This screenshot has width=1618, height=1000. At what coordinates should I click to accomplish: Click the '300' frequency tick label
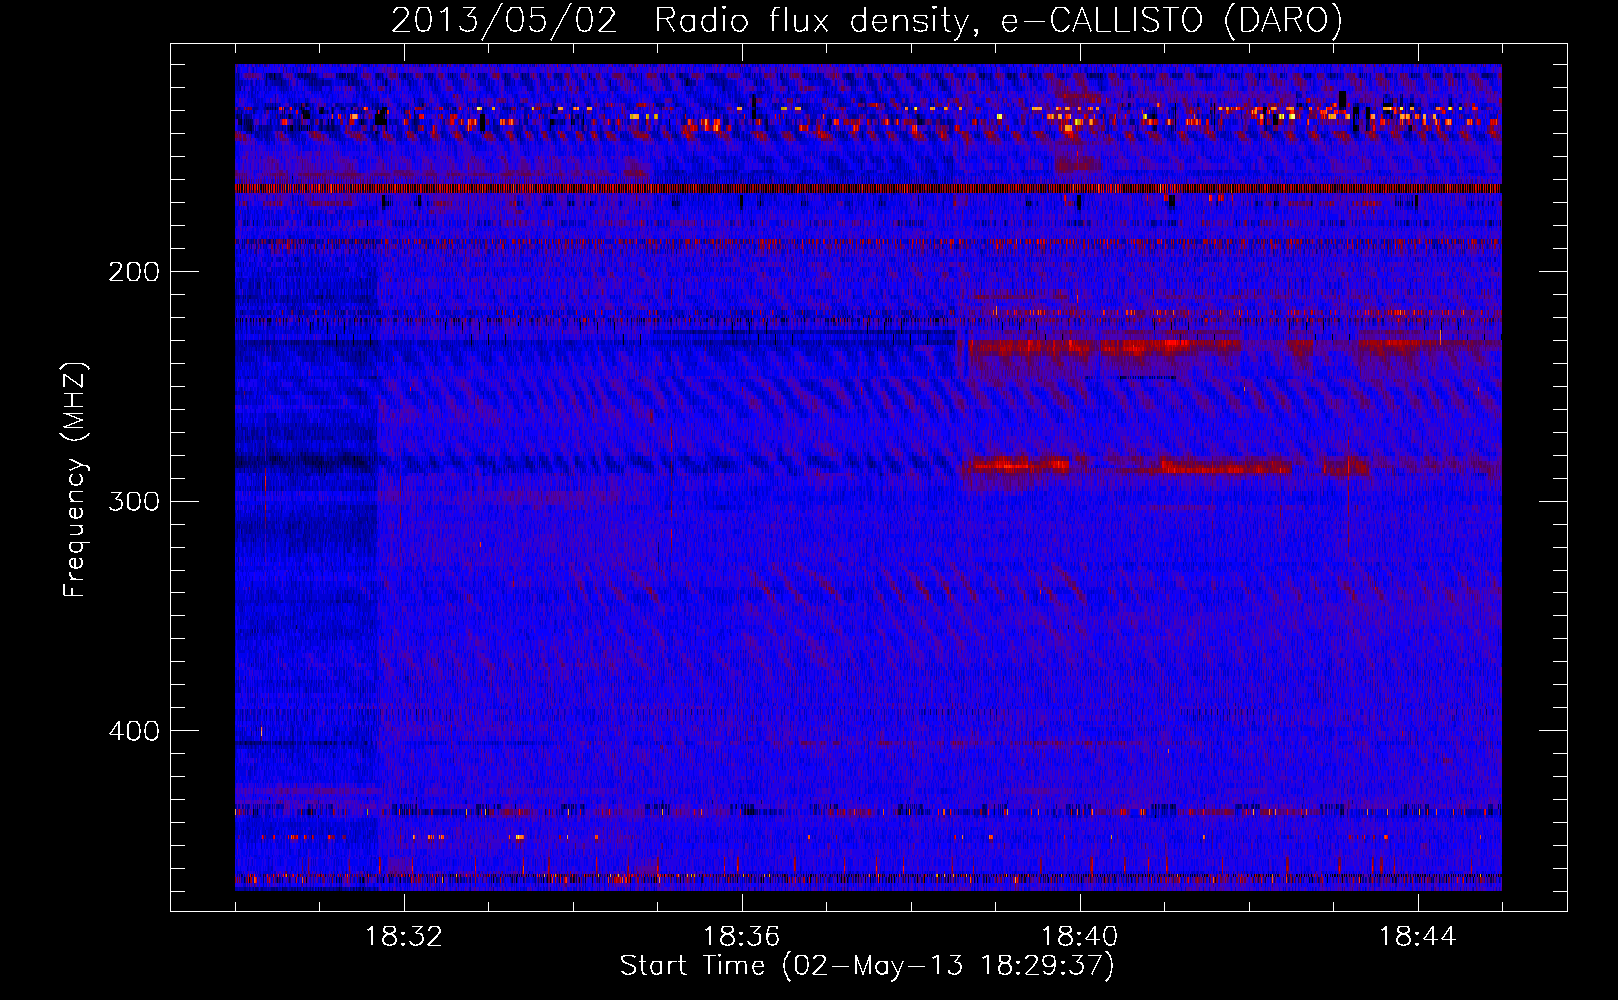134,501
